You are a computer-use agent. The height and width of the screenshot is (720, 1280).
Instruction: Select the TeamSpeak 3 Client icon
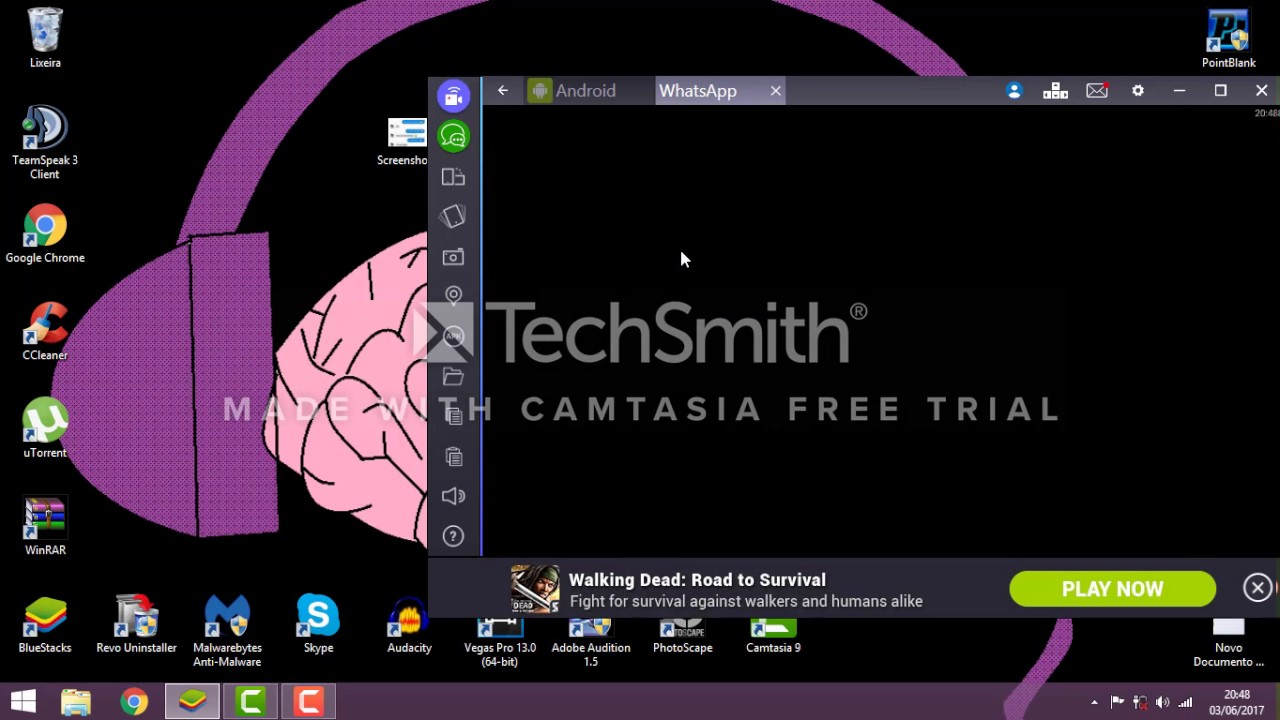pyautogui.click(x=45, y=143)
